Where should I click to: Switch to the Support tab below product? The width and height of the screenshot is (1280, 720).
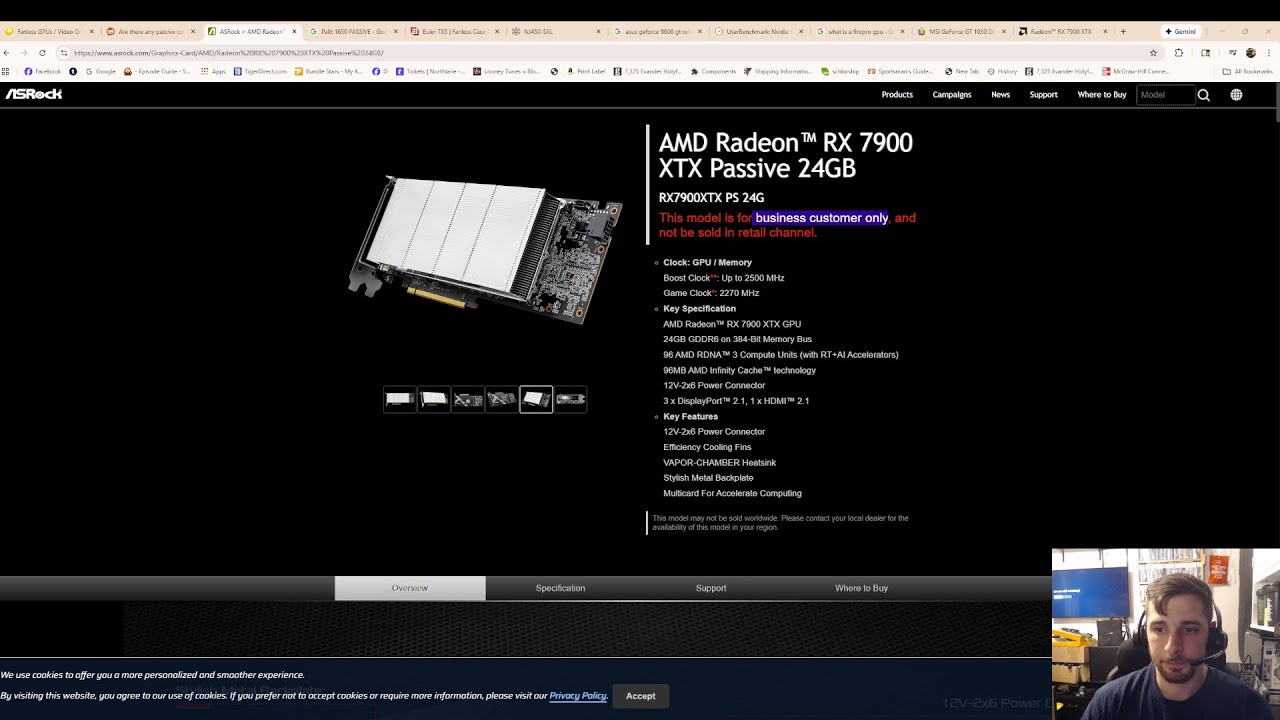[711, 588]
